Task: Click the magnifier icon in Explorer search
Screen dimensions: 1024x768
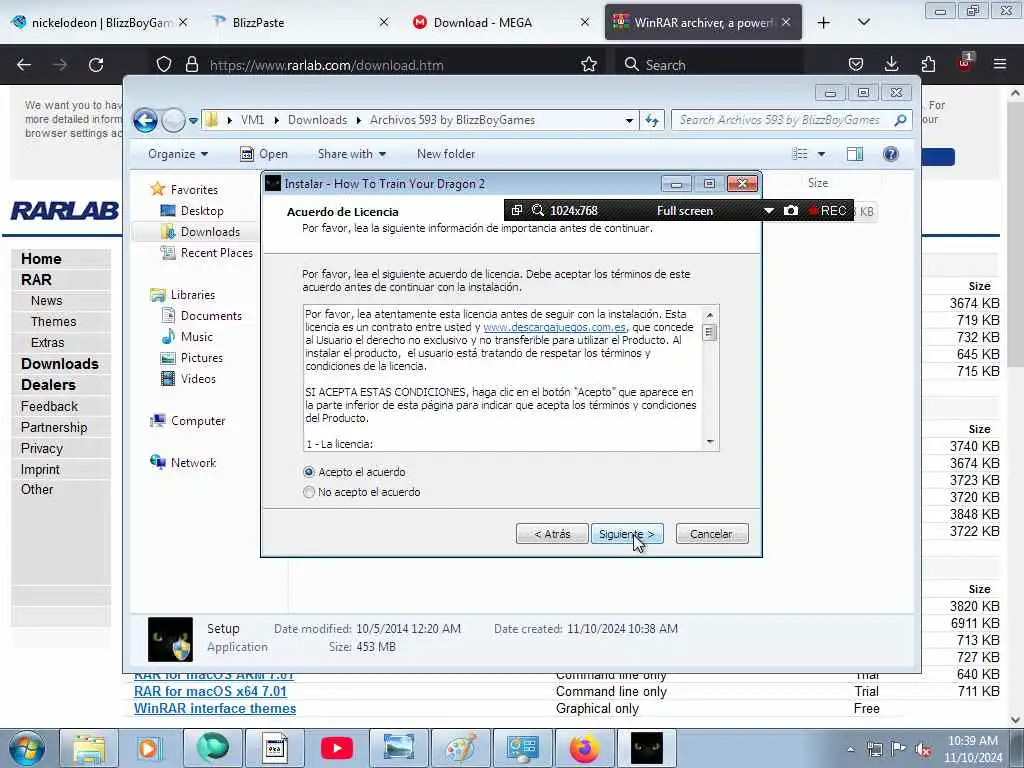Action: [x=901, y=120]
